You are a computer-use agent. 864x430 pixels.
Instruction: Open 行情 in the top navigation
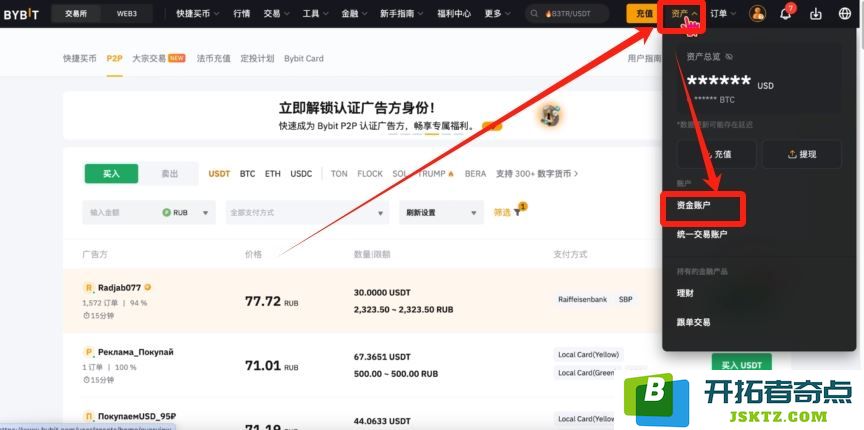(241, 14)
